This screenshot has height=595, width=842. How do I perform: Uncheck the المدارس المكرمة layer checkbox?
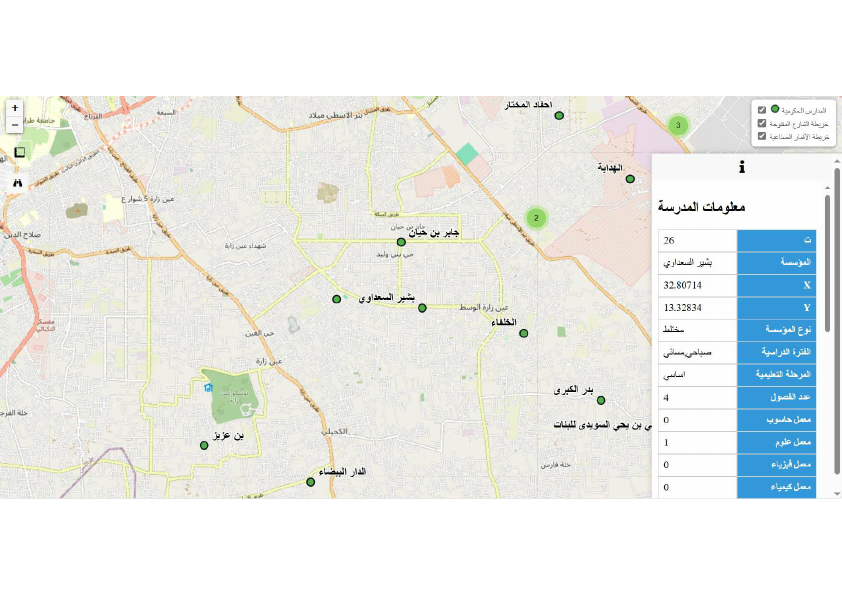pyautogui.click(x=763, y=109)
